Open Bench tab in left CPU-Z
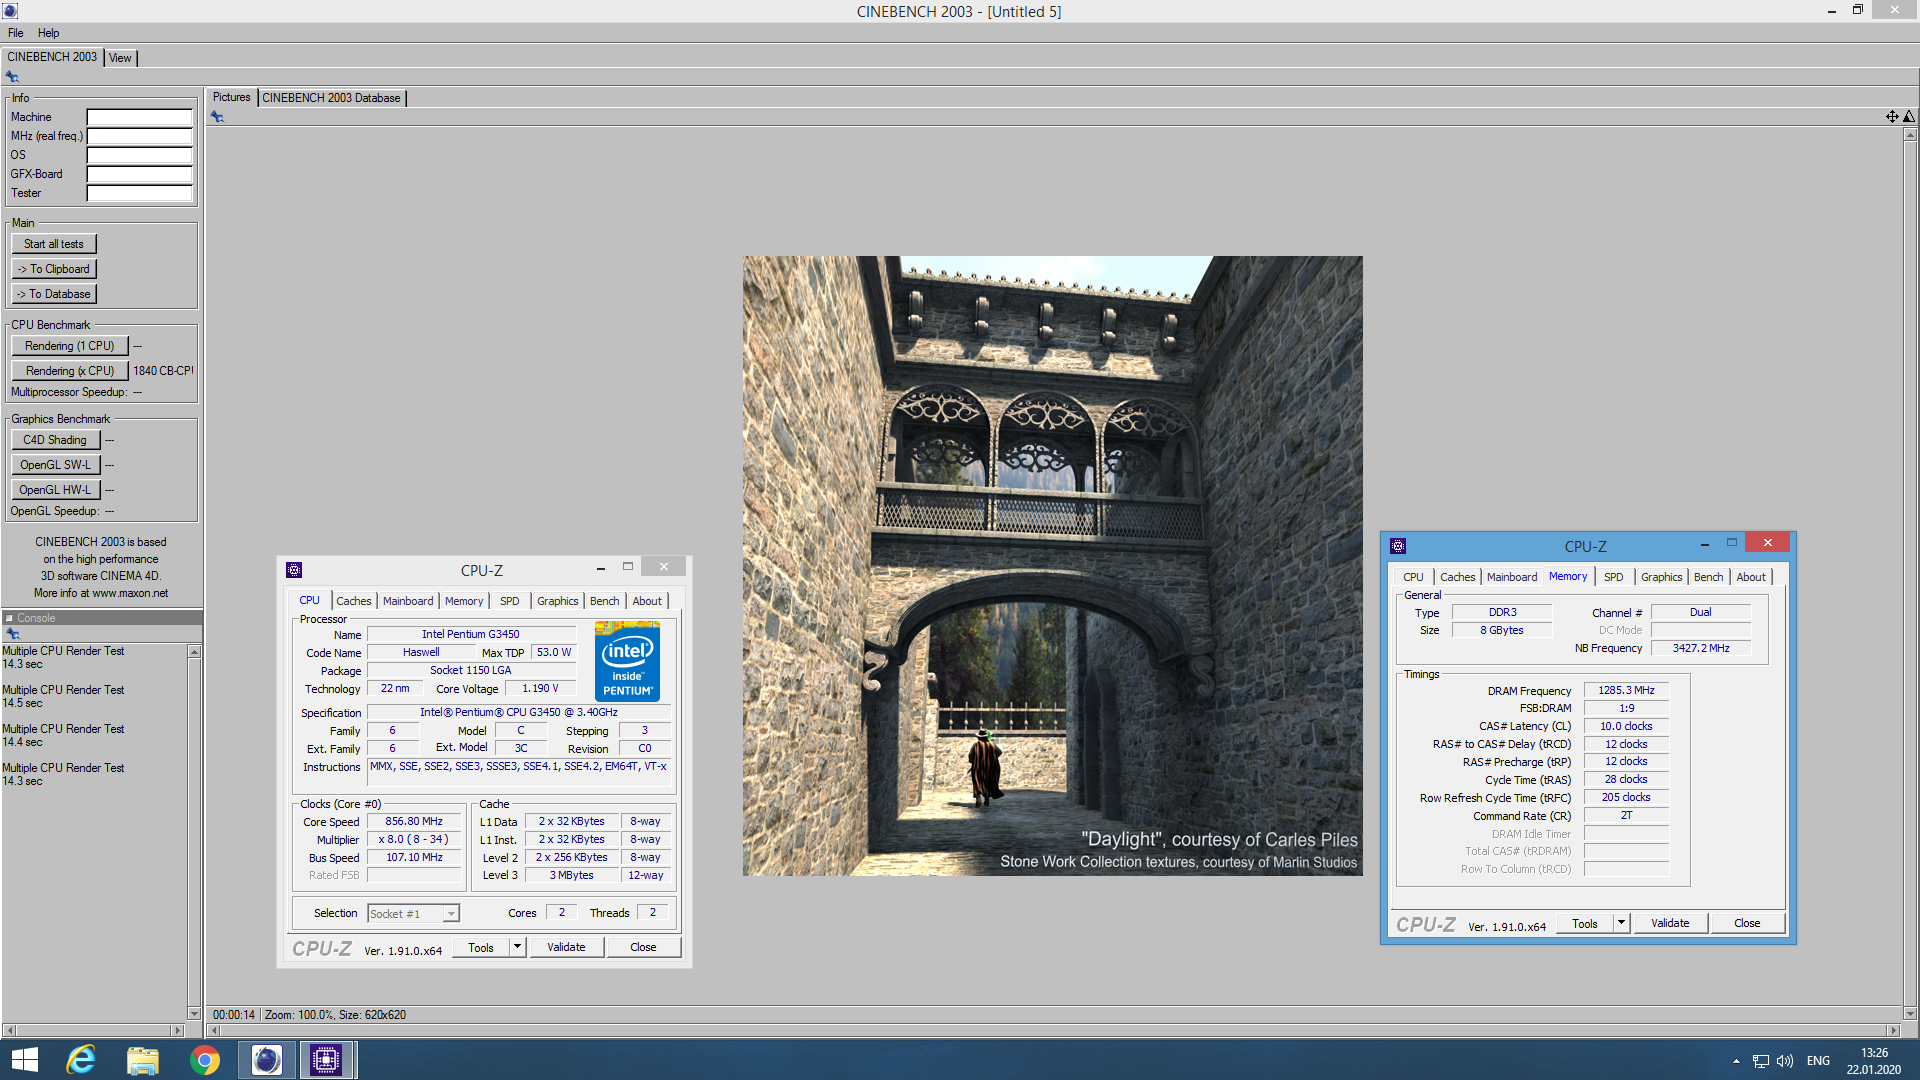1920x1080 pixels. point(605,601)
